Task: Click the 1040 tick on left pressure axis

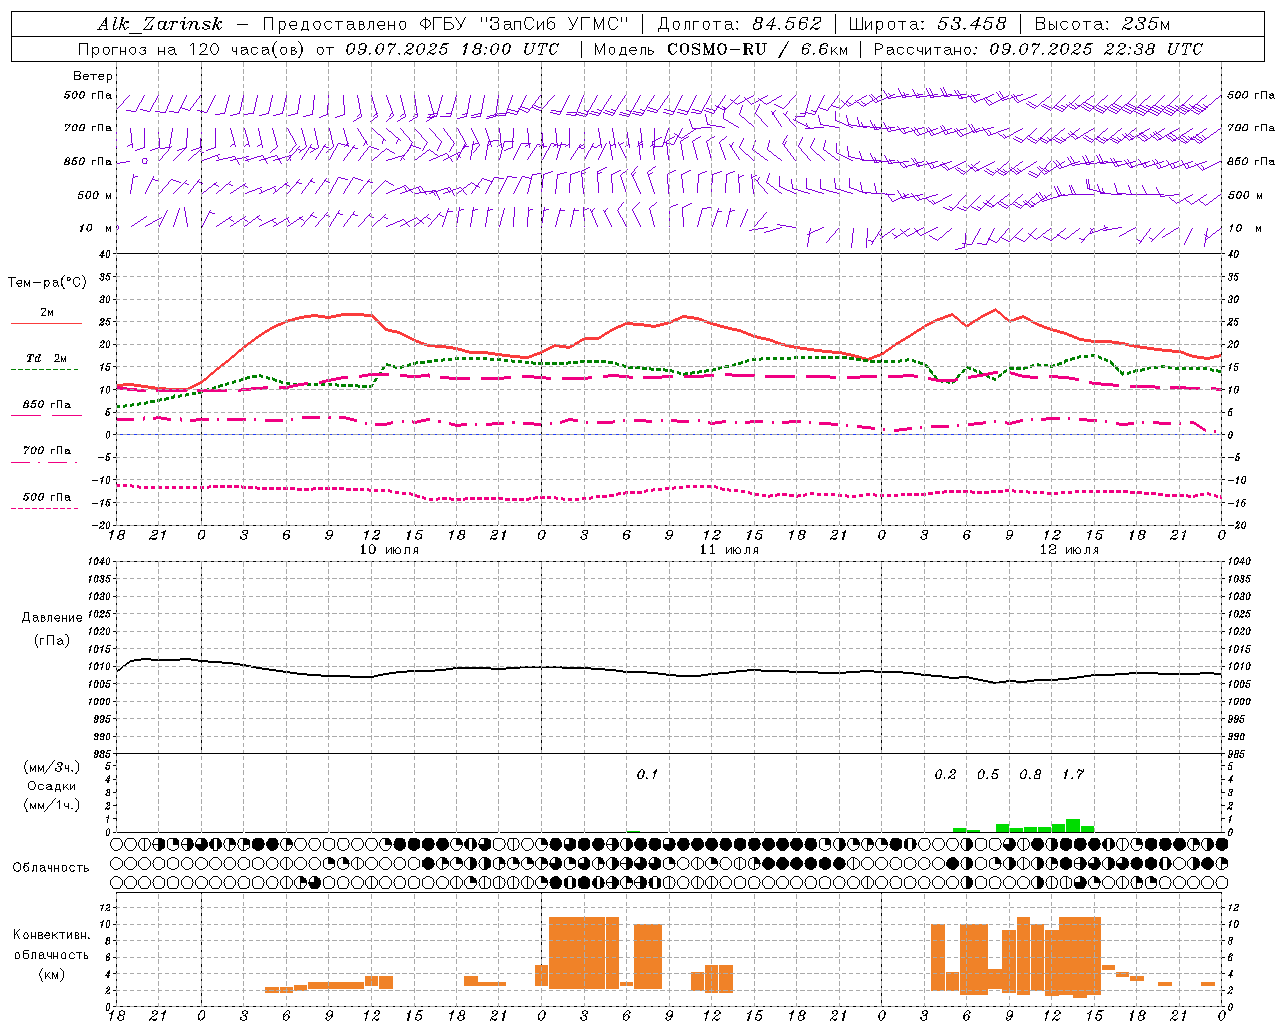Action: (99, 561)
